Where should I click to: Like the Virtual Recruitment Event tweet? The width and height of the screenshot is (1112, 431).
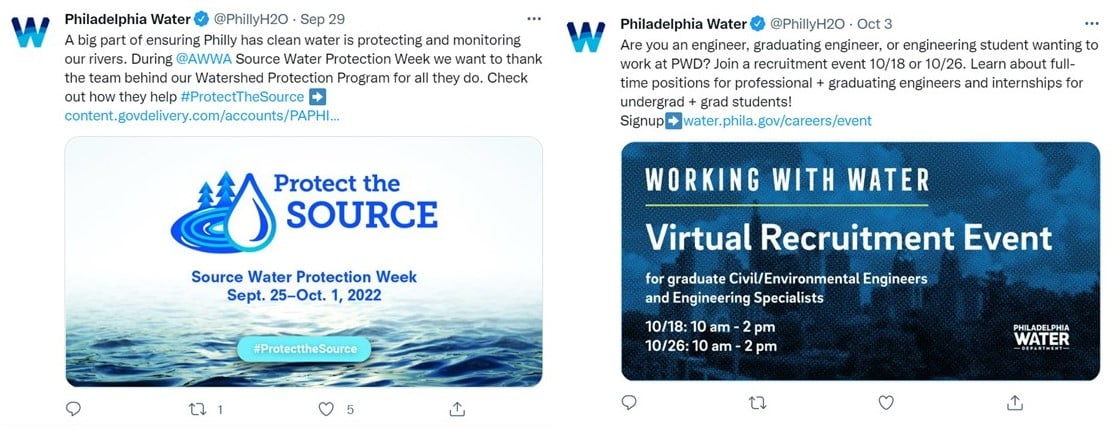[x=885, y=402]
